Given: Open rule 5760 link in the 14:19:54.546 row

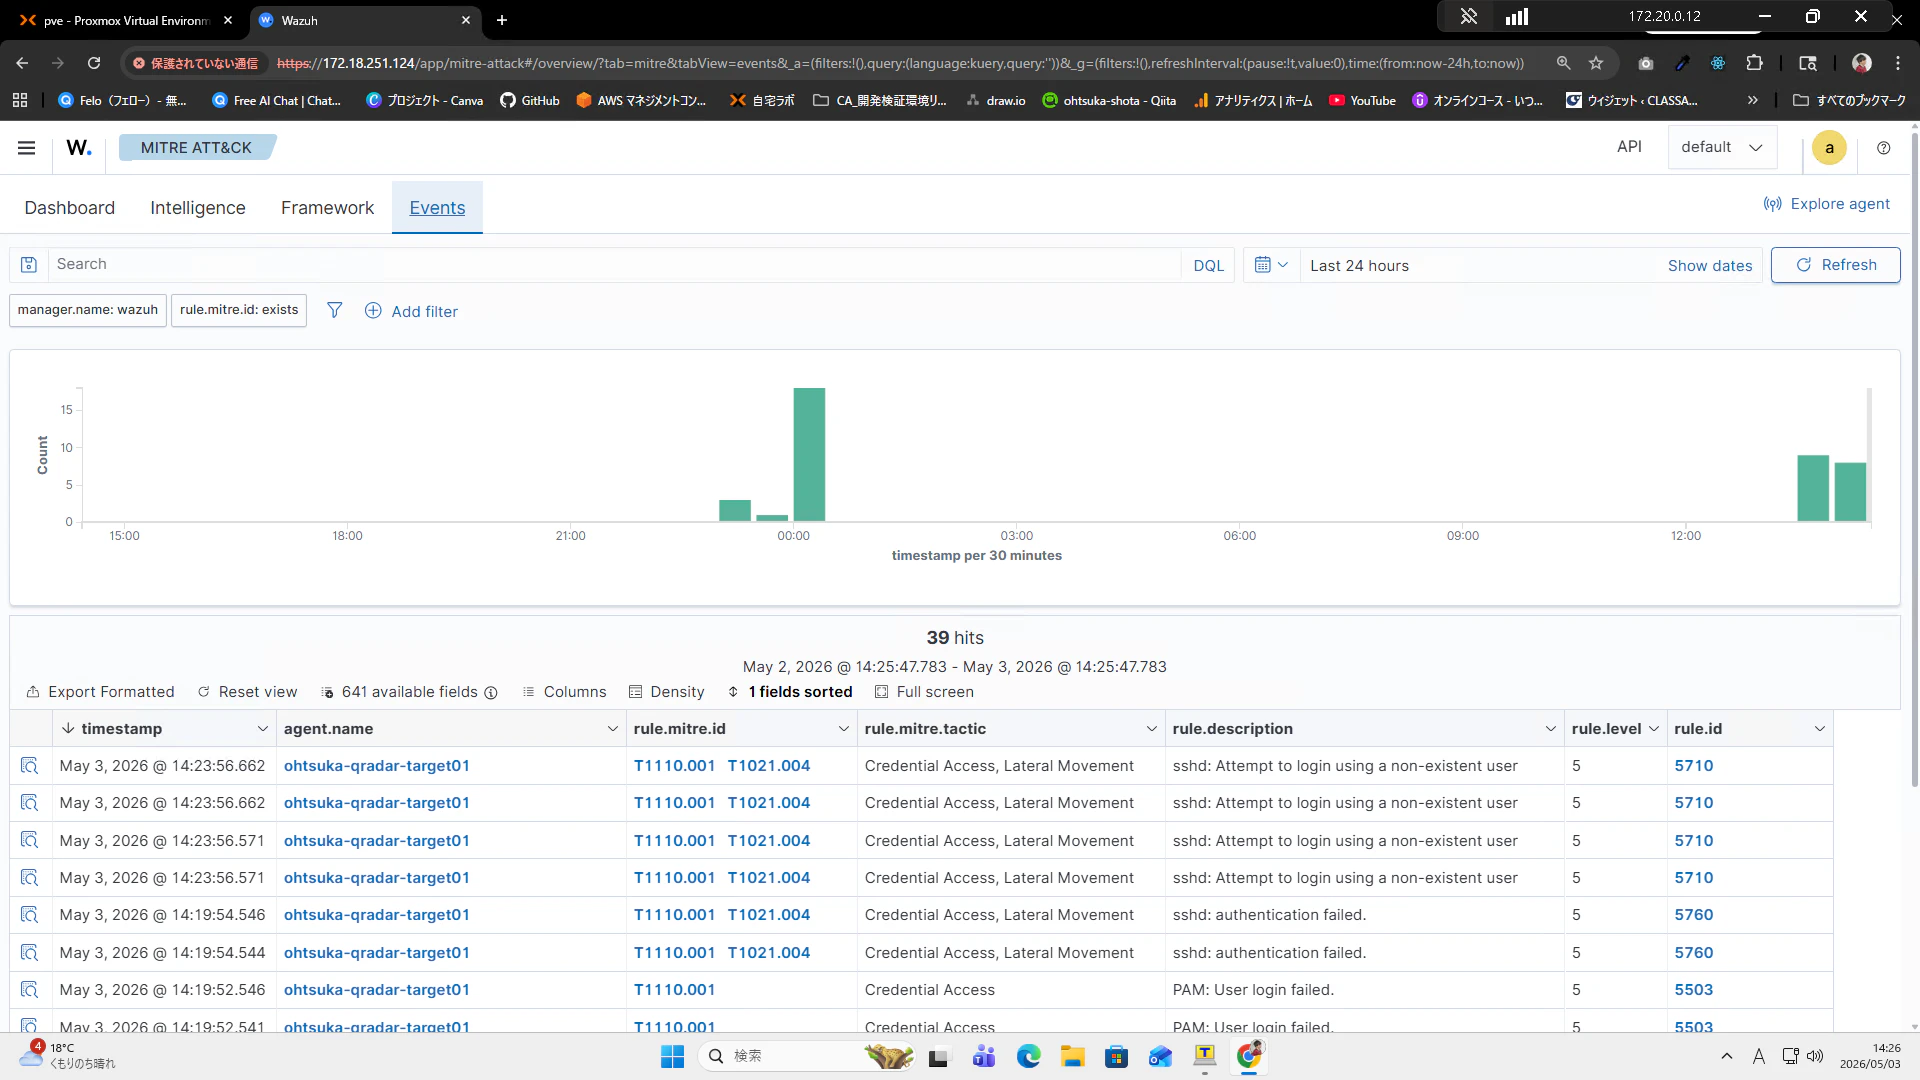Looking at the screenshot, I should tap(1694, 915).
